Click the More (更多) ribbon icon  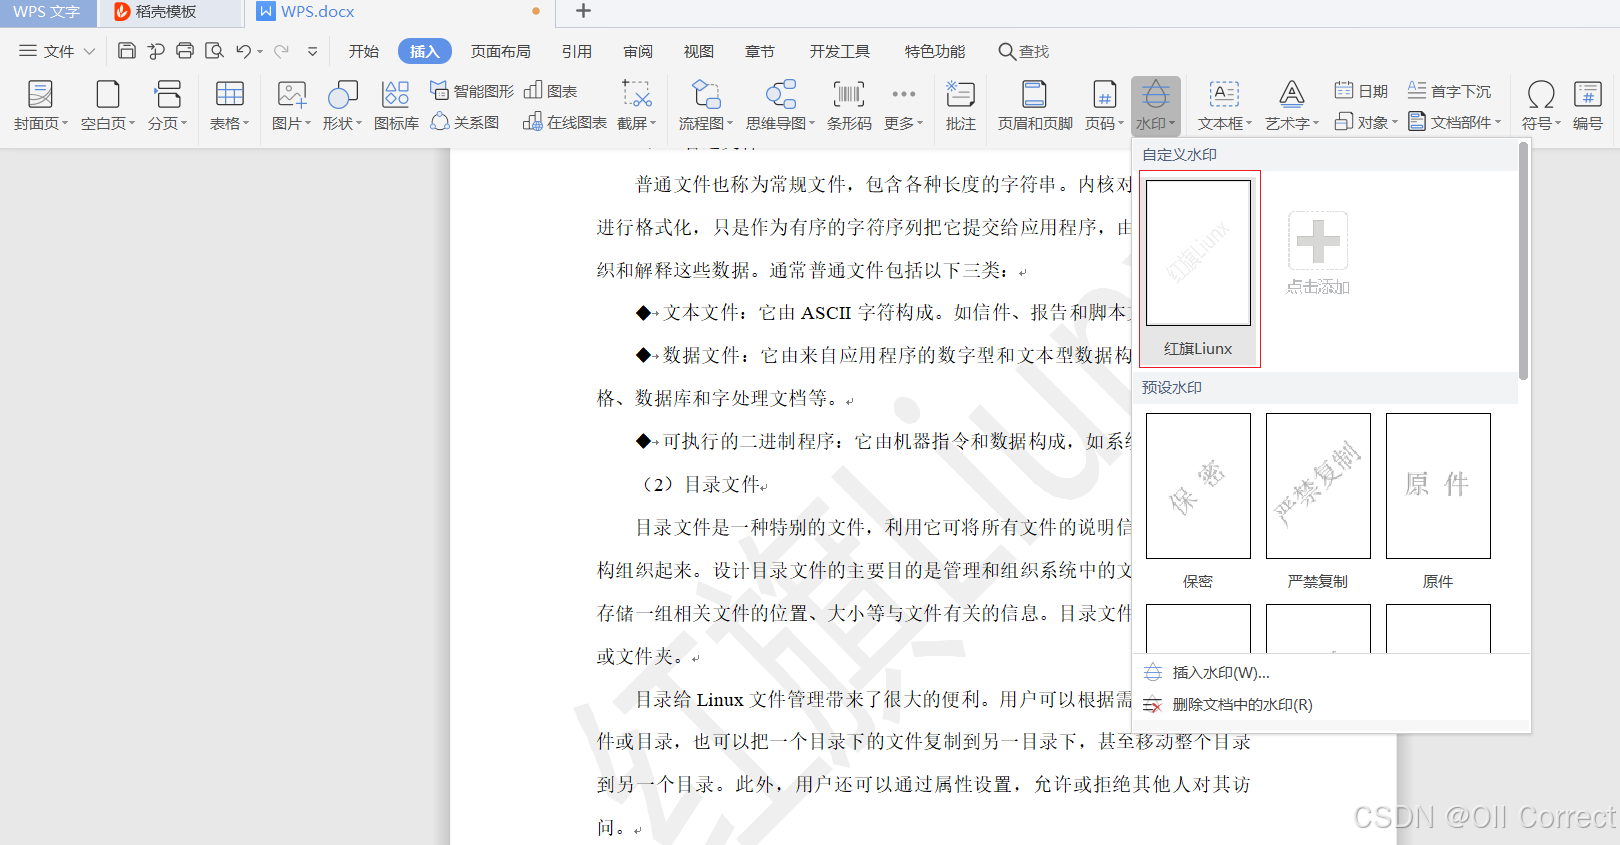pyautogui.click(x=904, y=106)
